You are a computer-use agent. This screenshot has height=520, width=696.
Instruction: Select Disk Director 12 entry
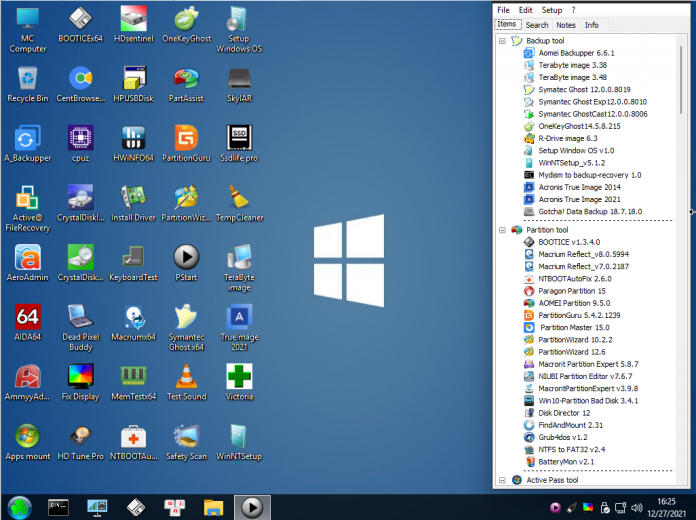(564, 413)
